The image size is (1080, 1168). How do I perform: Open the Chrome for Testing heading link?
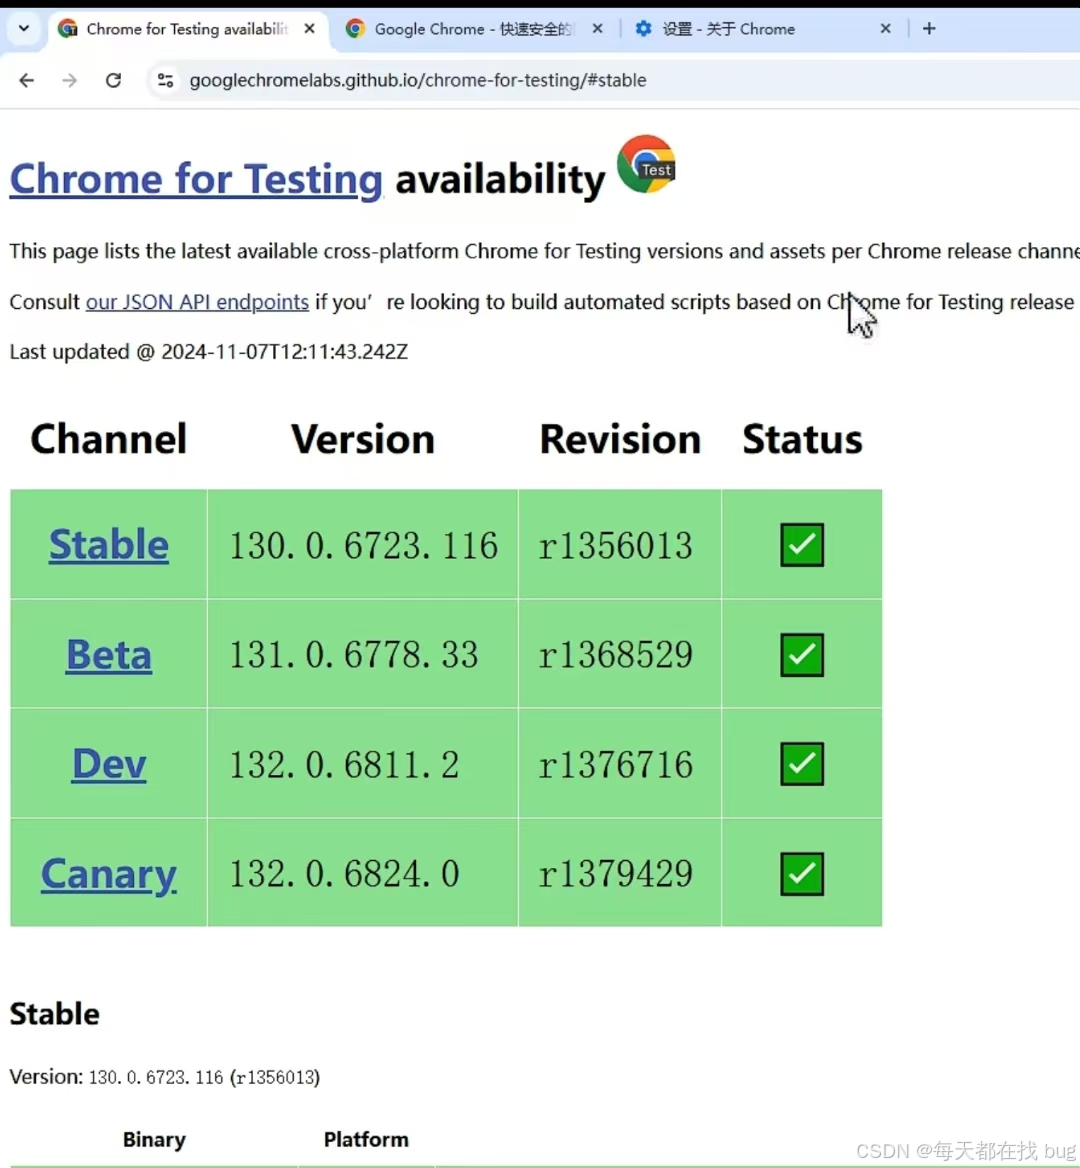(x=196, y=180)
